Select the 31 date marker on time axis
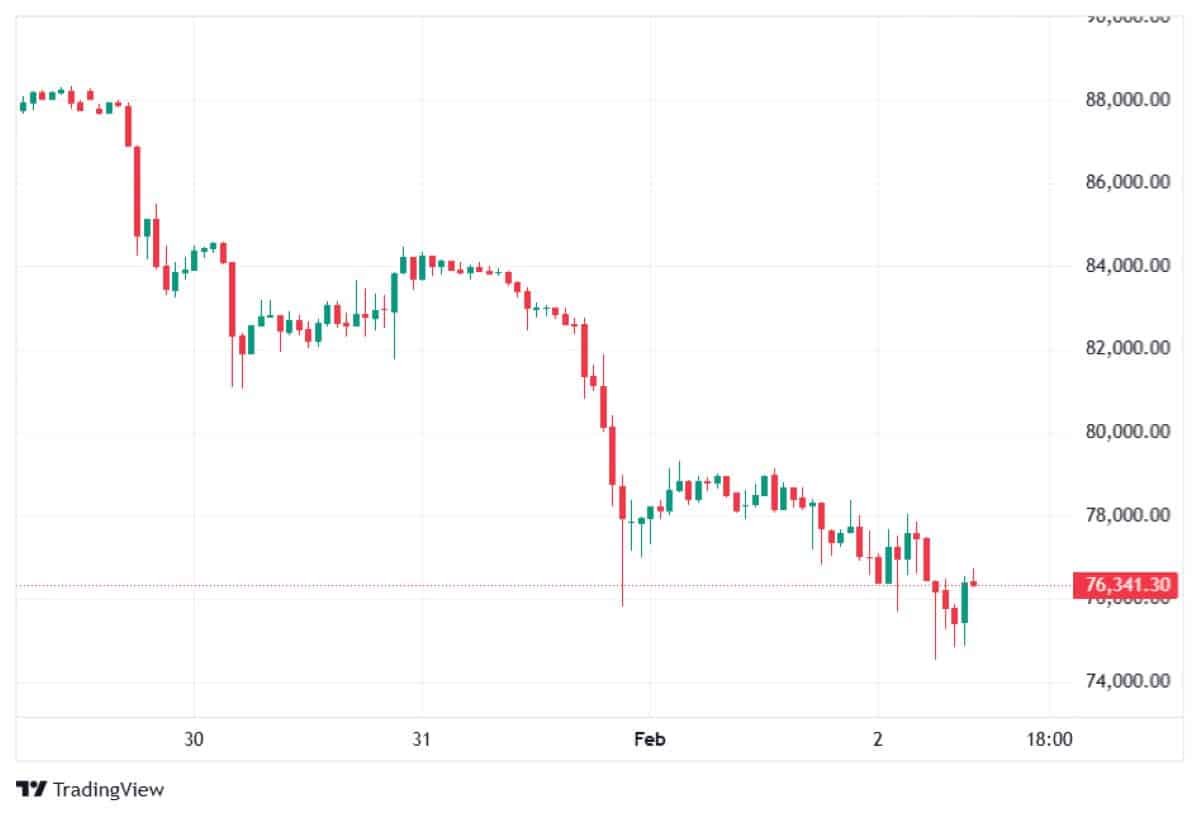 [x=421, y=740]
